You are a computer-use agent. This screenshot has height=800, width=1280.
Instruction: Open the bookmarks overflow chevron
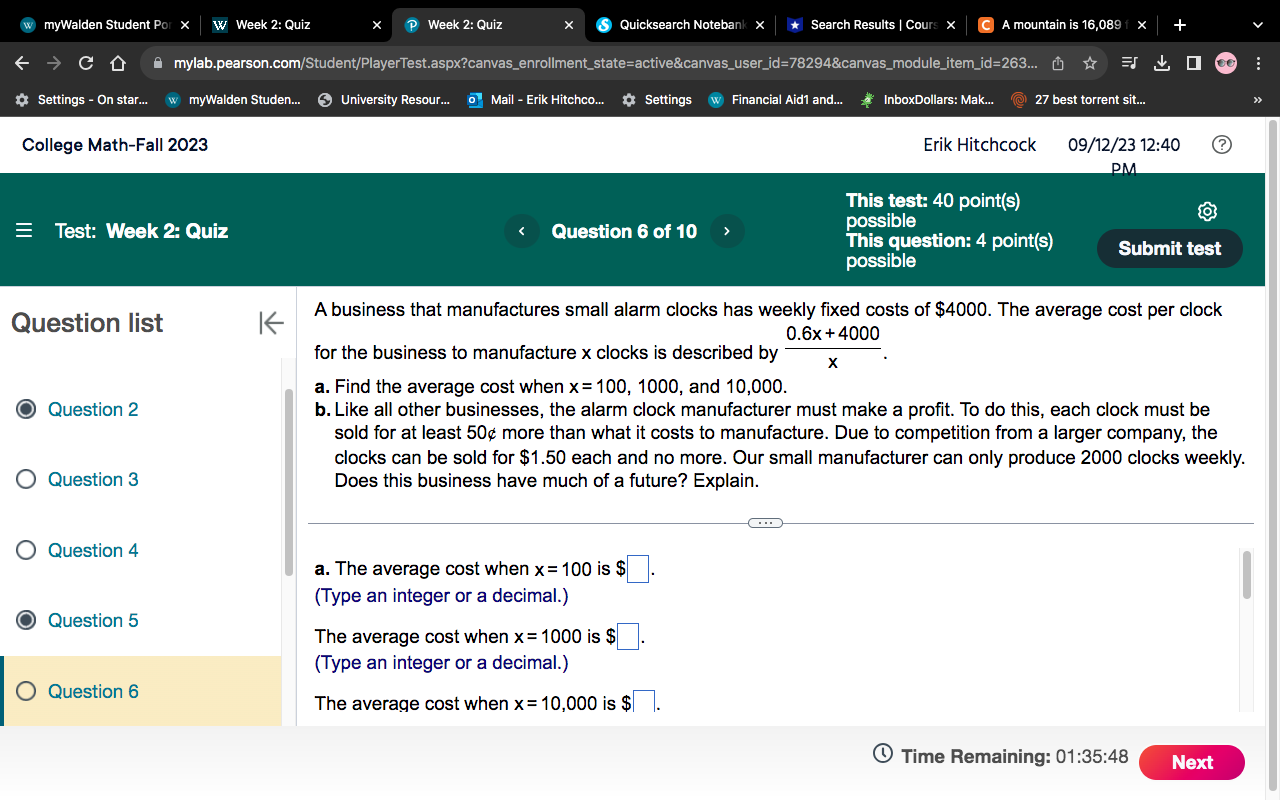(x=1258, y=99)
